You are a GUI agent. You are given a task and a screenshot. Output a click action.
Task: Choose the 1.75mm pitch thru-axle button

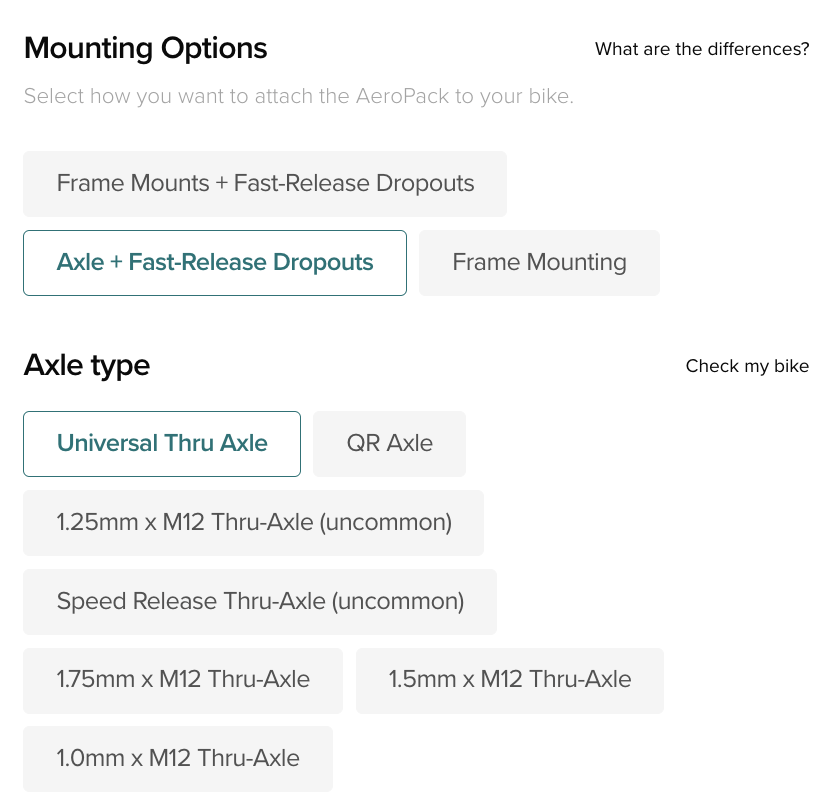pyautogui.click(x=183, y=681)
